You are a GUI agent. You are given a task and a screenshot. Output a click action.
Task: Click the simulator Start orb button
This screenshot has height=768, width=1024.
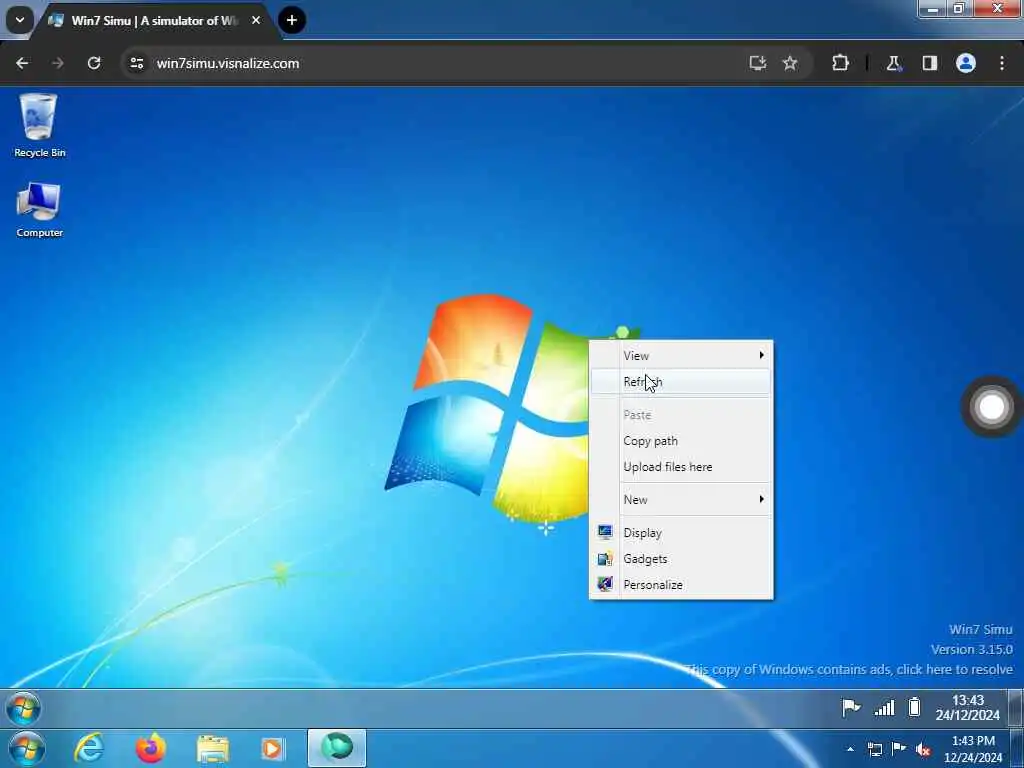click(x=23, y=708)
